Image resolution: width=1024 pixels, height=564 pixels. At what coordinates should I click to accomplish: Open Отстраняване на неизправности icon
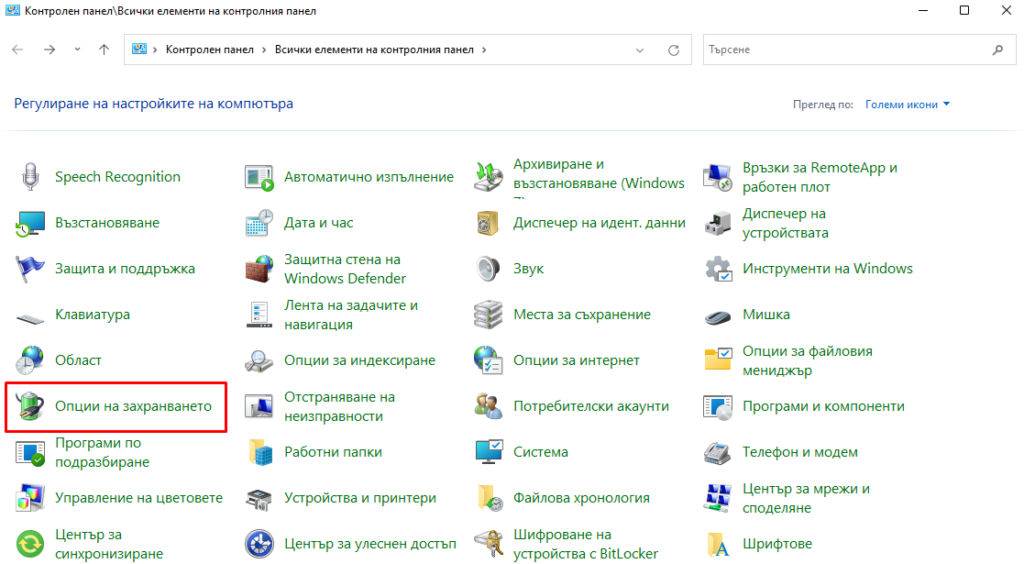[259, 406]
